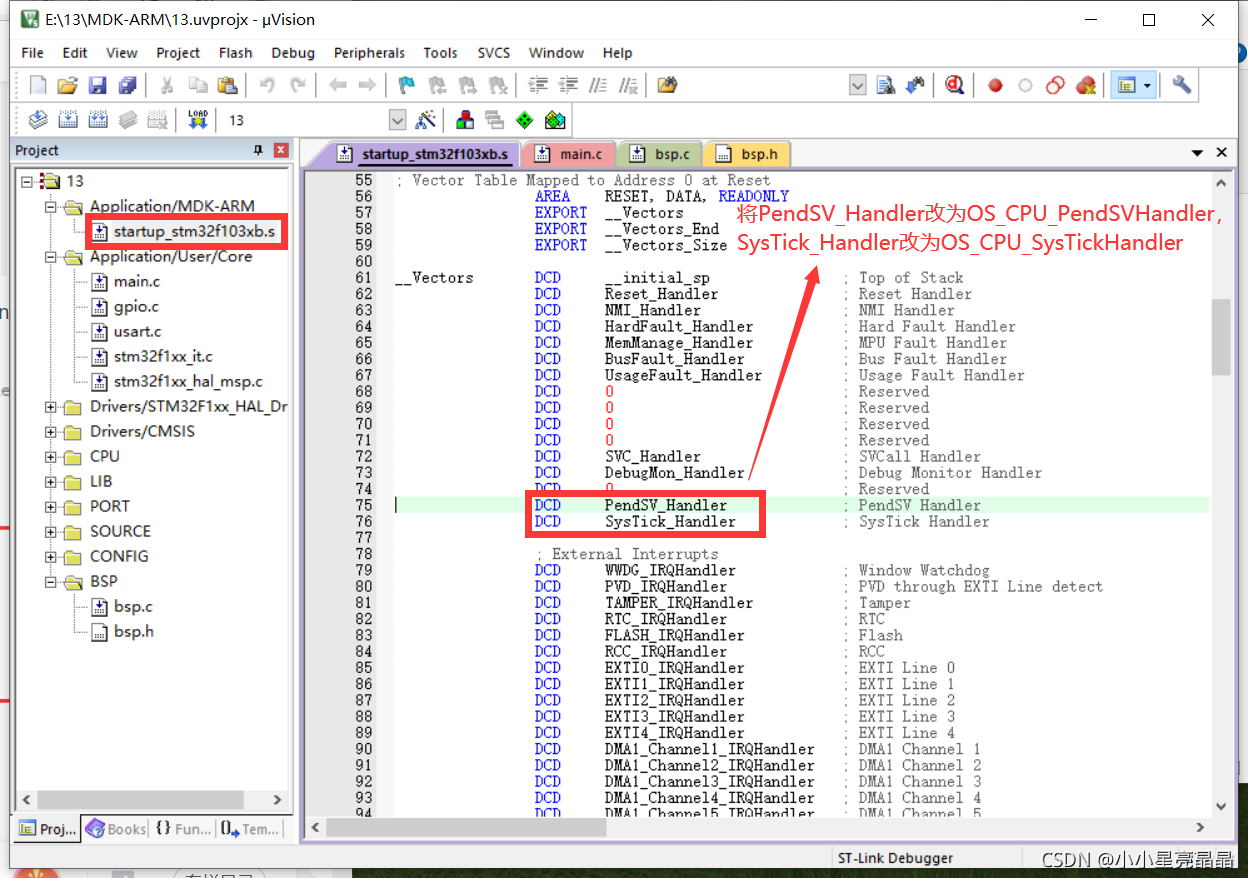Open window layout dropdown arrow
The height and width of the screenshot is (878, 1248).
pos(1148,85)
